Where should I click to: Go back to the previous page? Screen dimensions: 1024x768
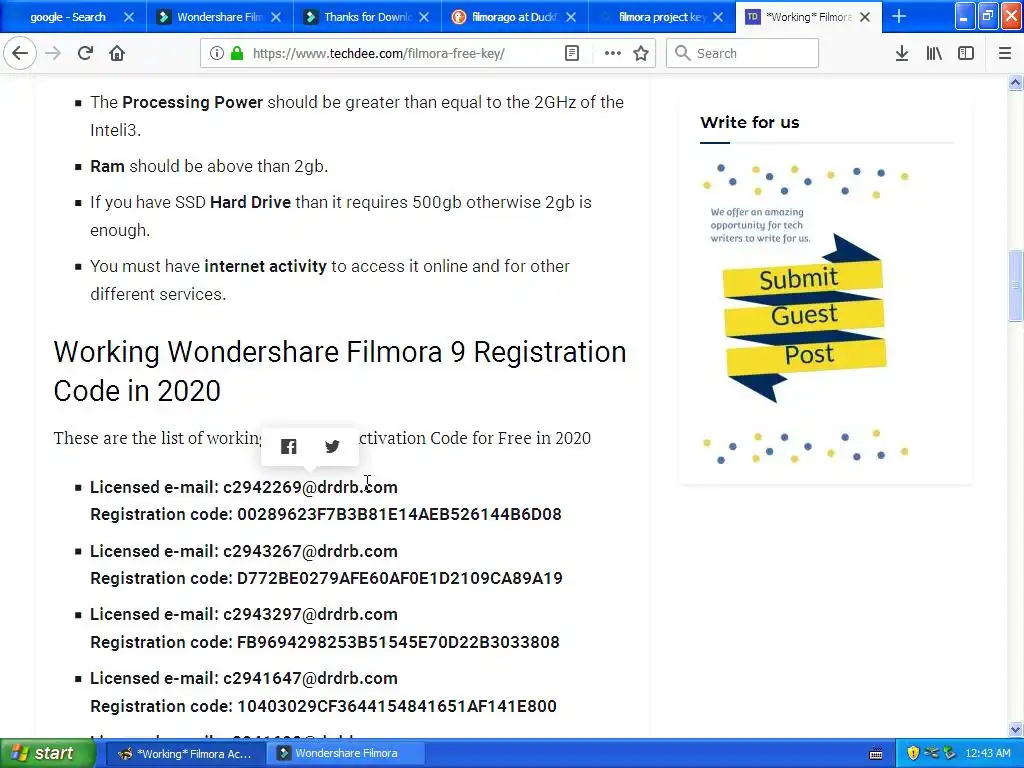[x=20, y=53]
